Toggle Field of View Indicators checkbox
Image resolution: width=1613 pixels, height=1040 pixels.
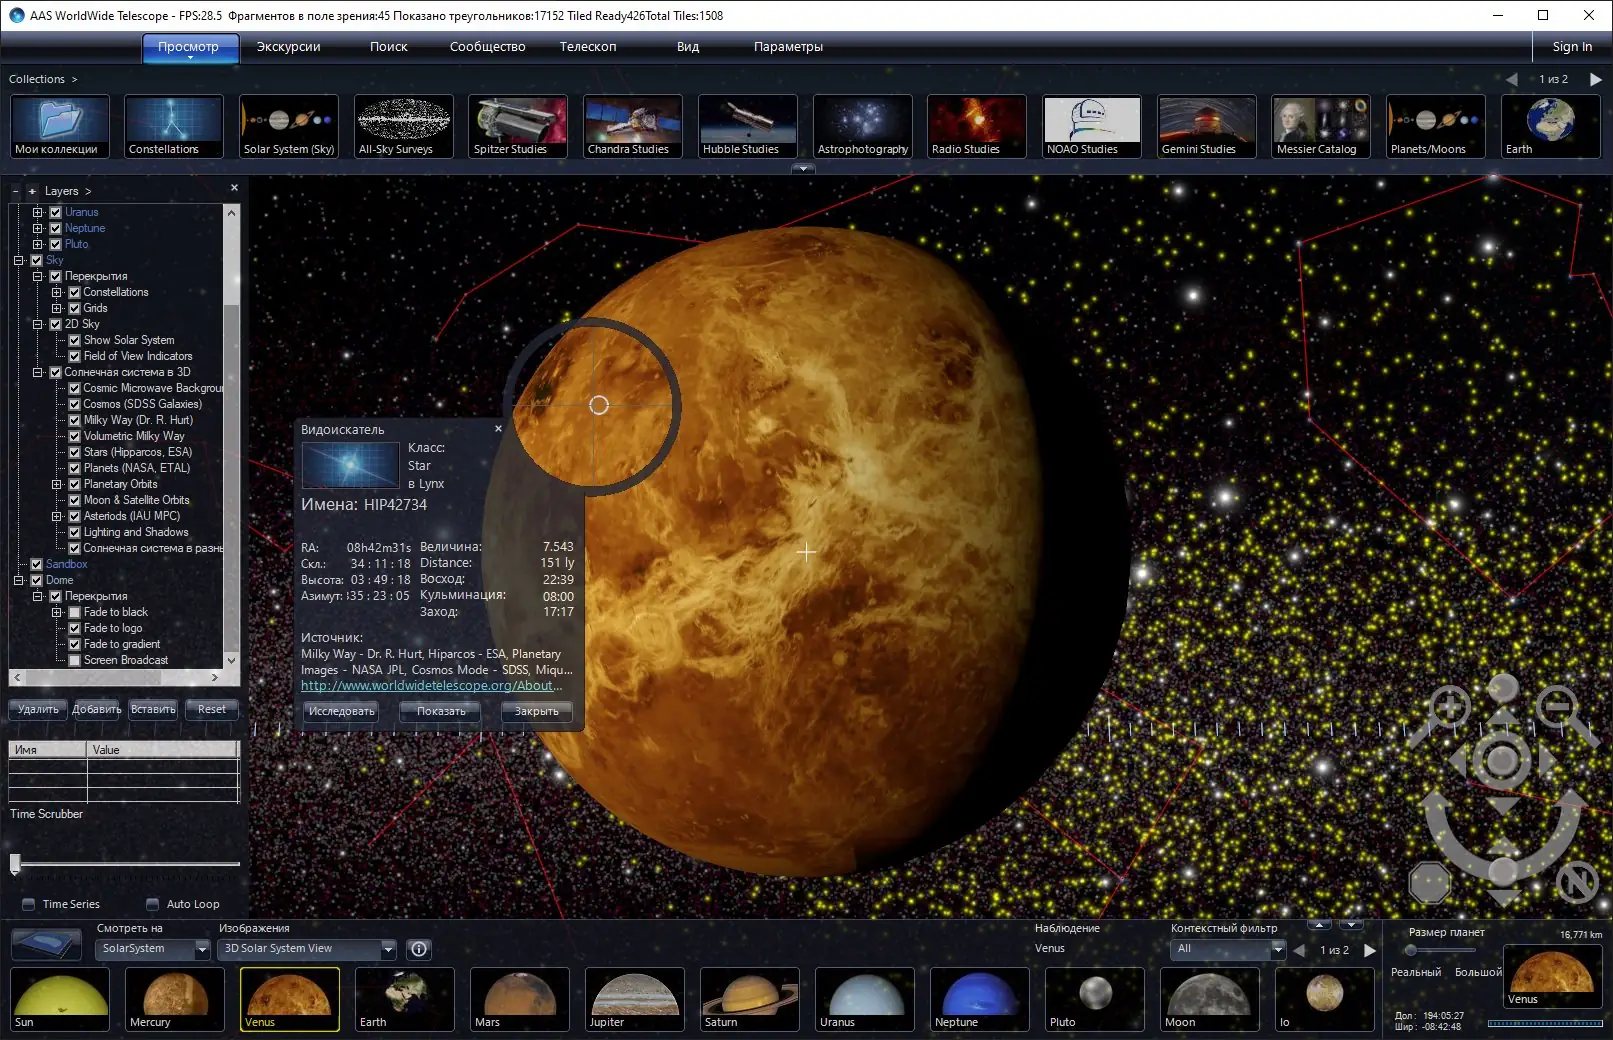point(74,356)
